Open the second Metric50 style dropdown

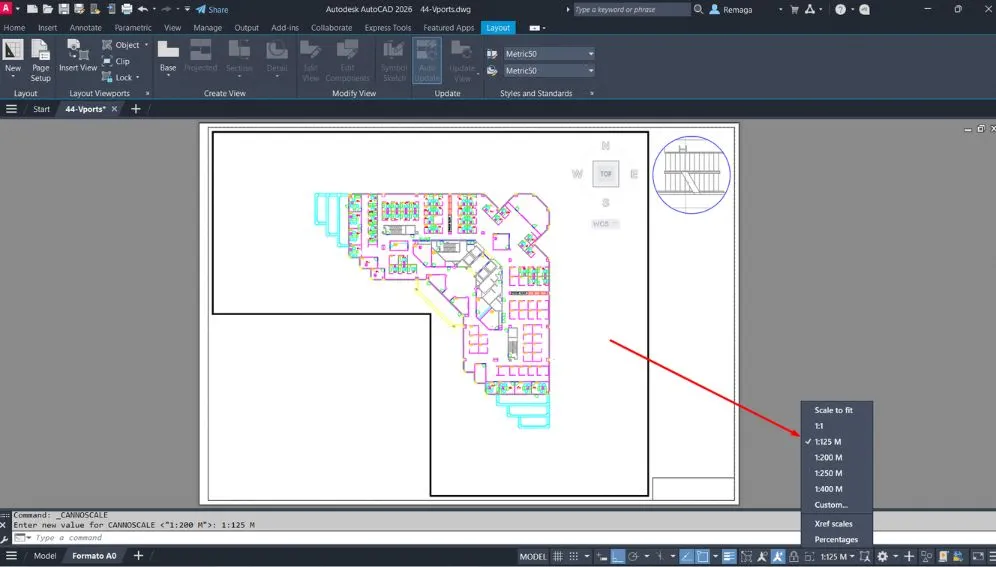pyautogui.click(x=549, y=70)
